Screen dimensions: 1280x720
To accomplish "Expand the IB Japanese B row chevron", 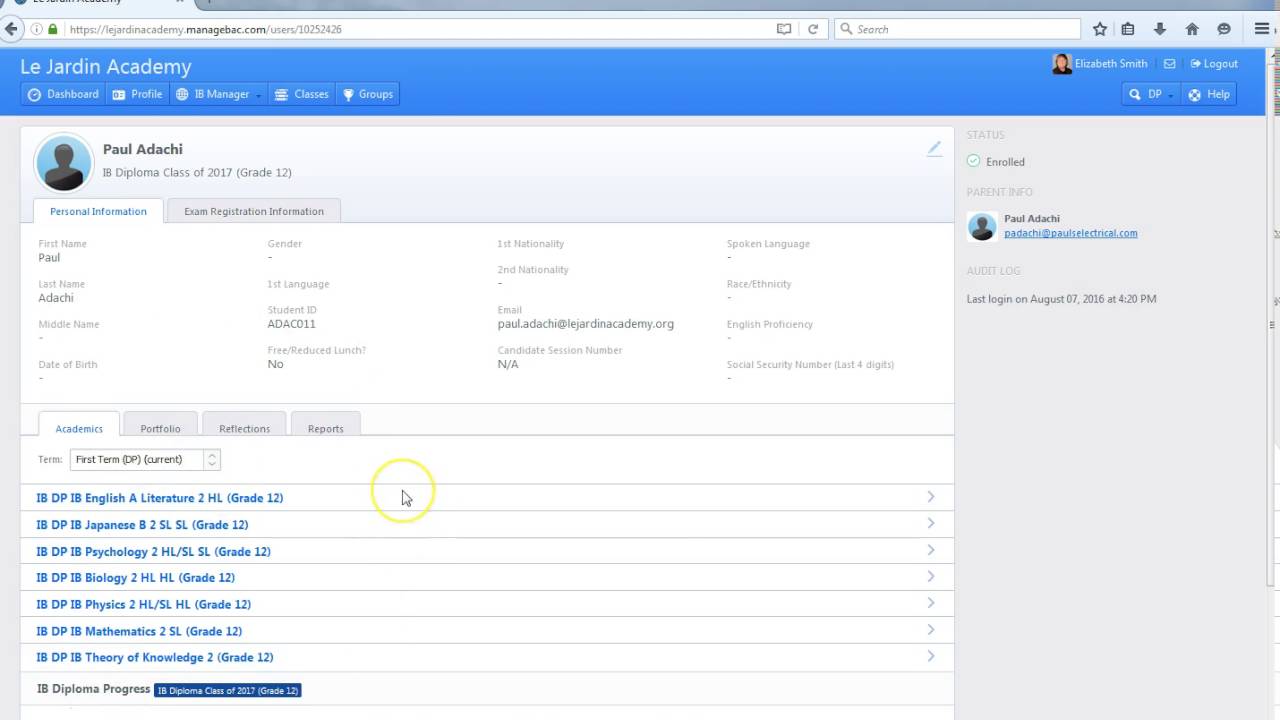I will tap(931, 523).
